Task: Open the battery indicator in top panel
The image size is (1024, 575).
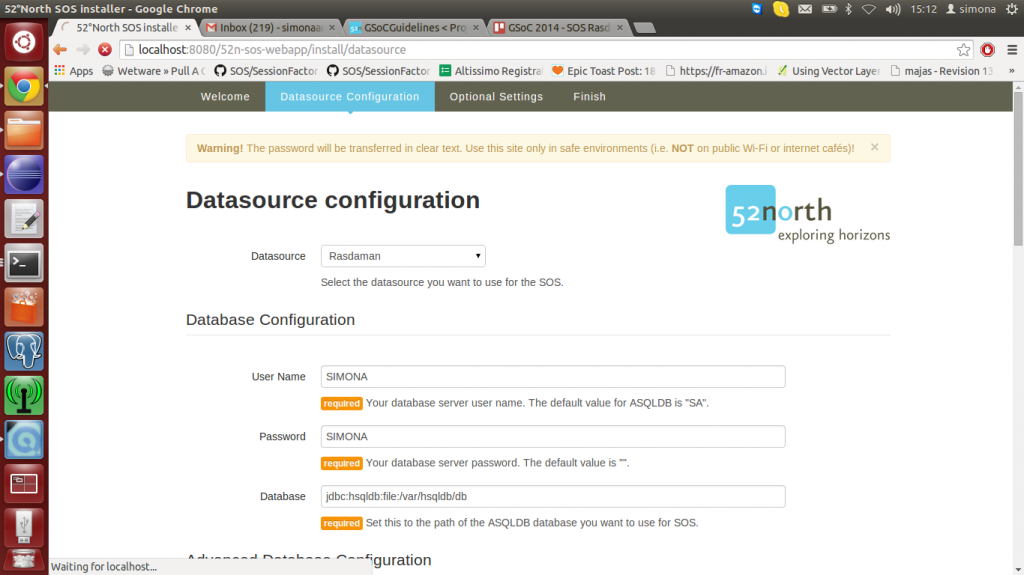Action: tap(829, 9)
